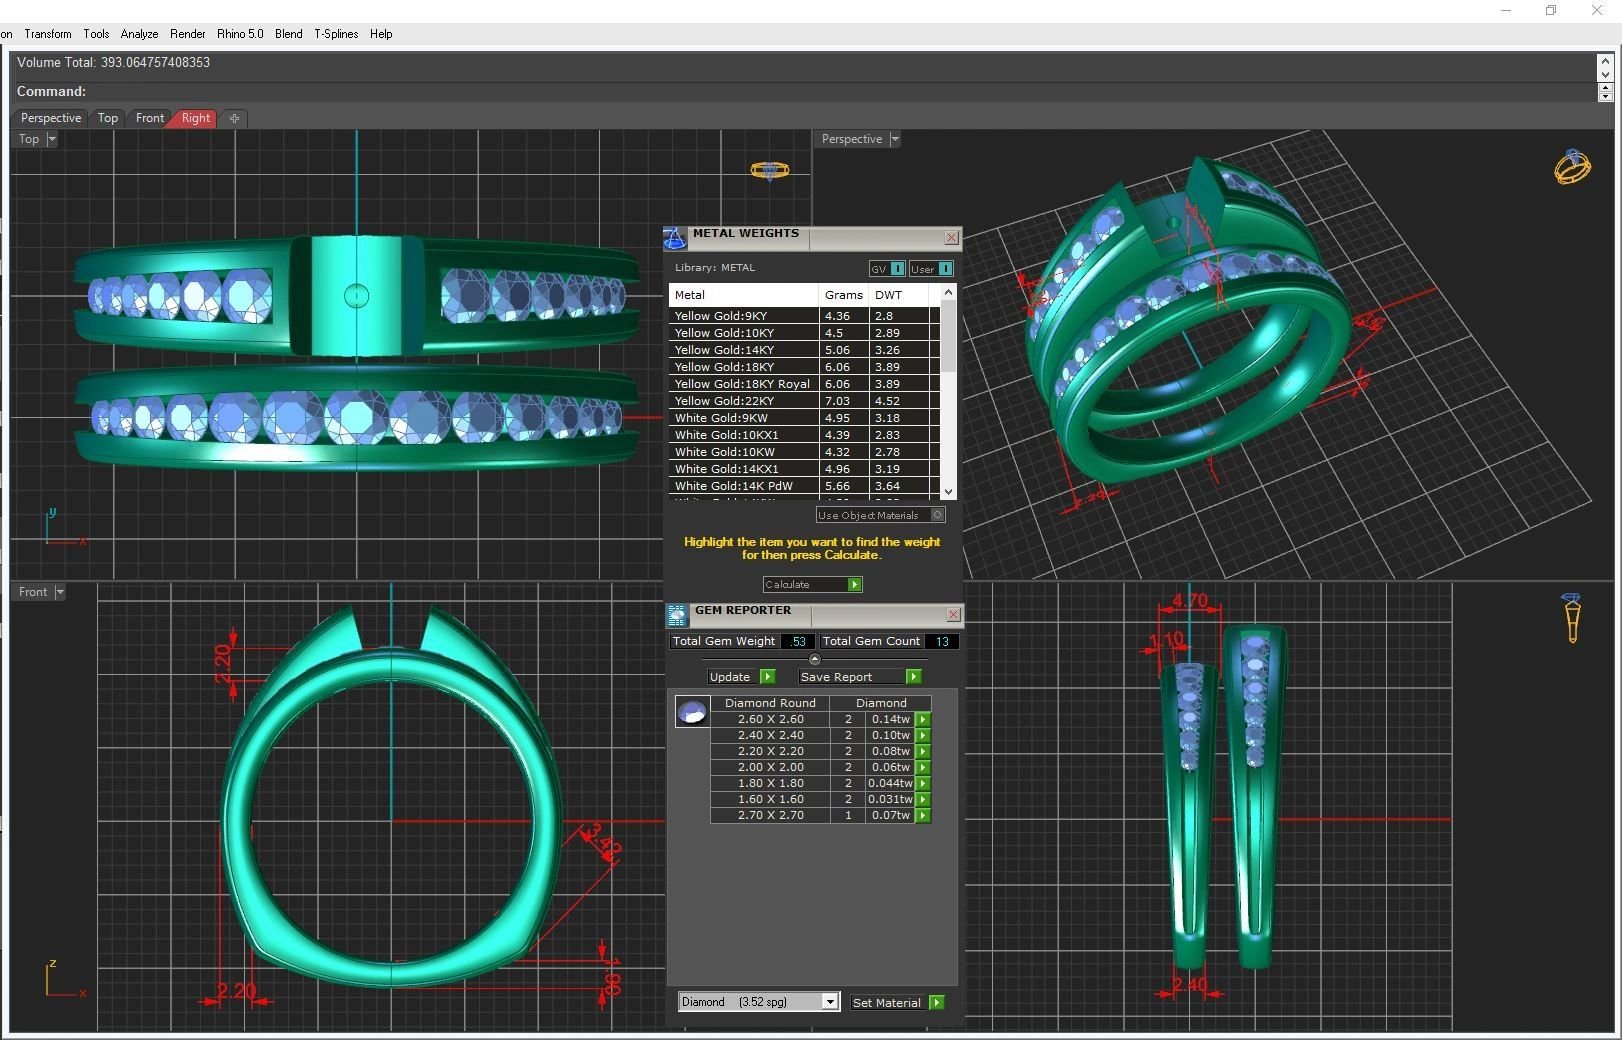Open the Perspective viewport dropdown arrow

pyautogui.click(x=895, y=139)
